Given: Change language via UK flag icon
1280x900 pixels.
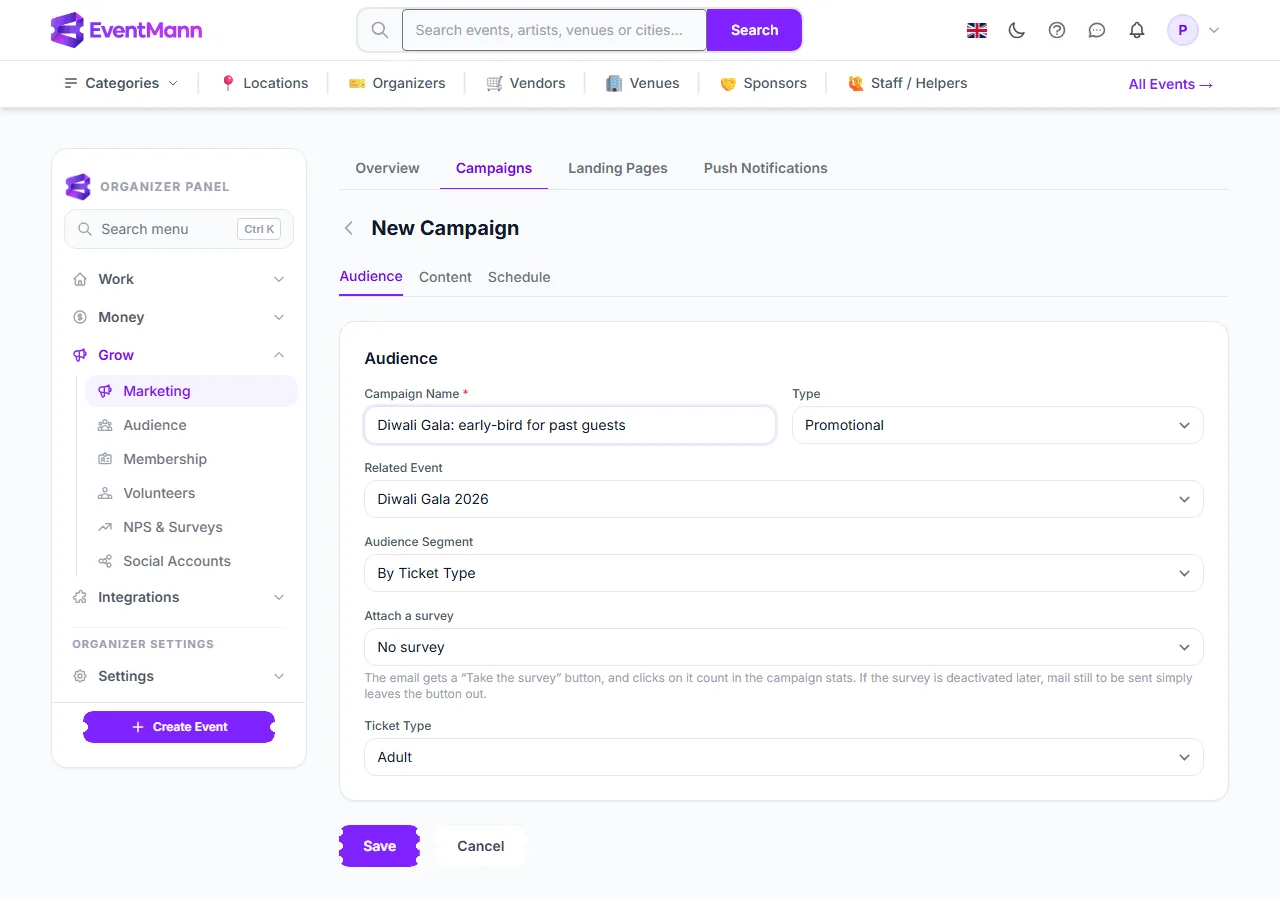Looking at the screenshot, I should 977,30.
